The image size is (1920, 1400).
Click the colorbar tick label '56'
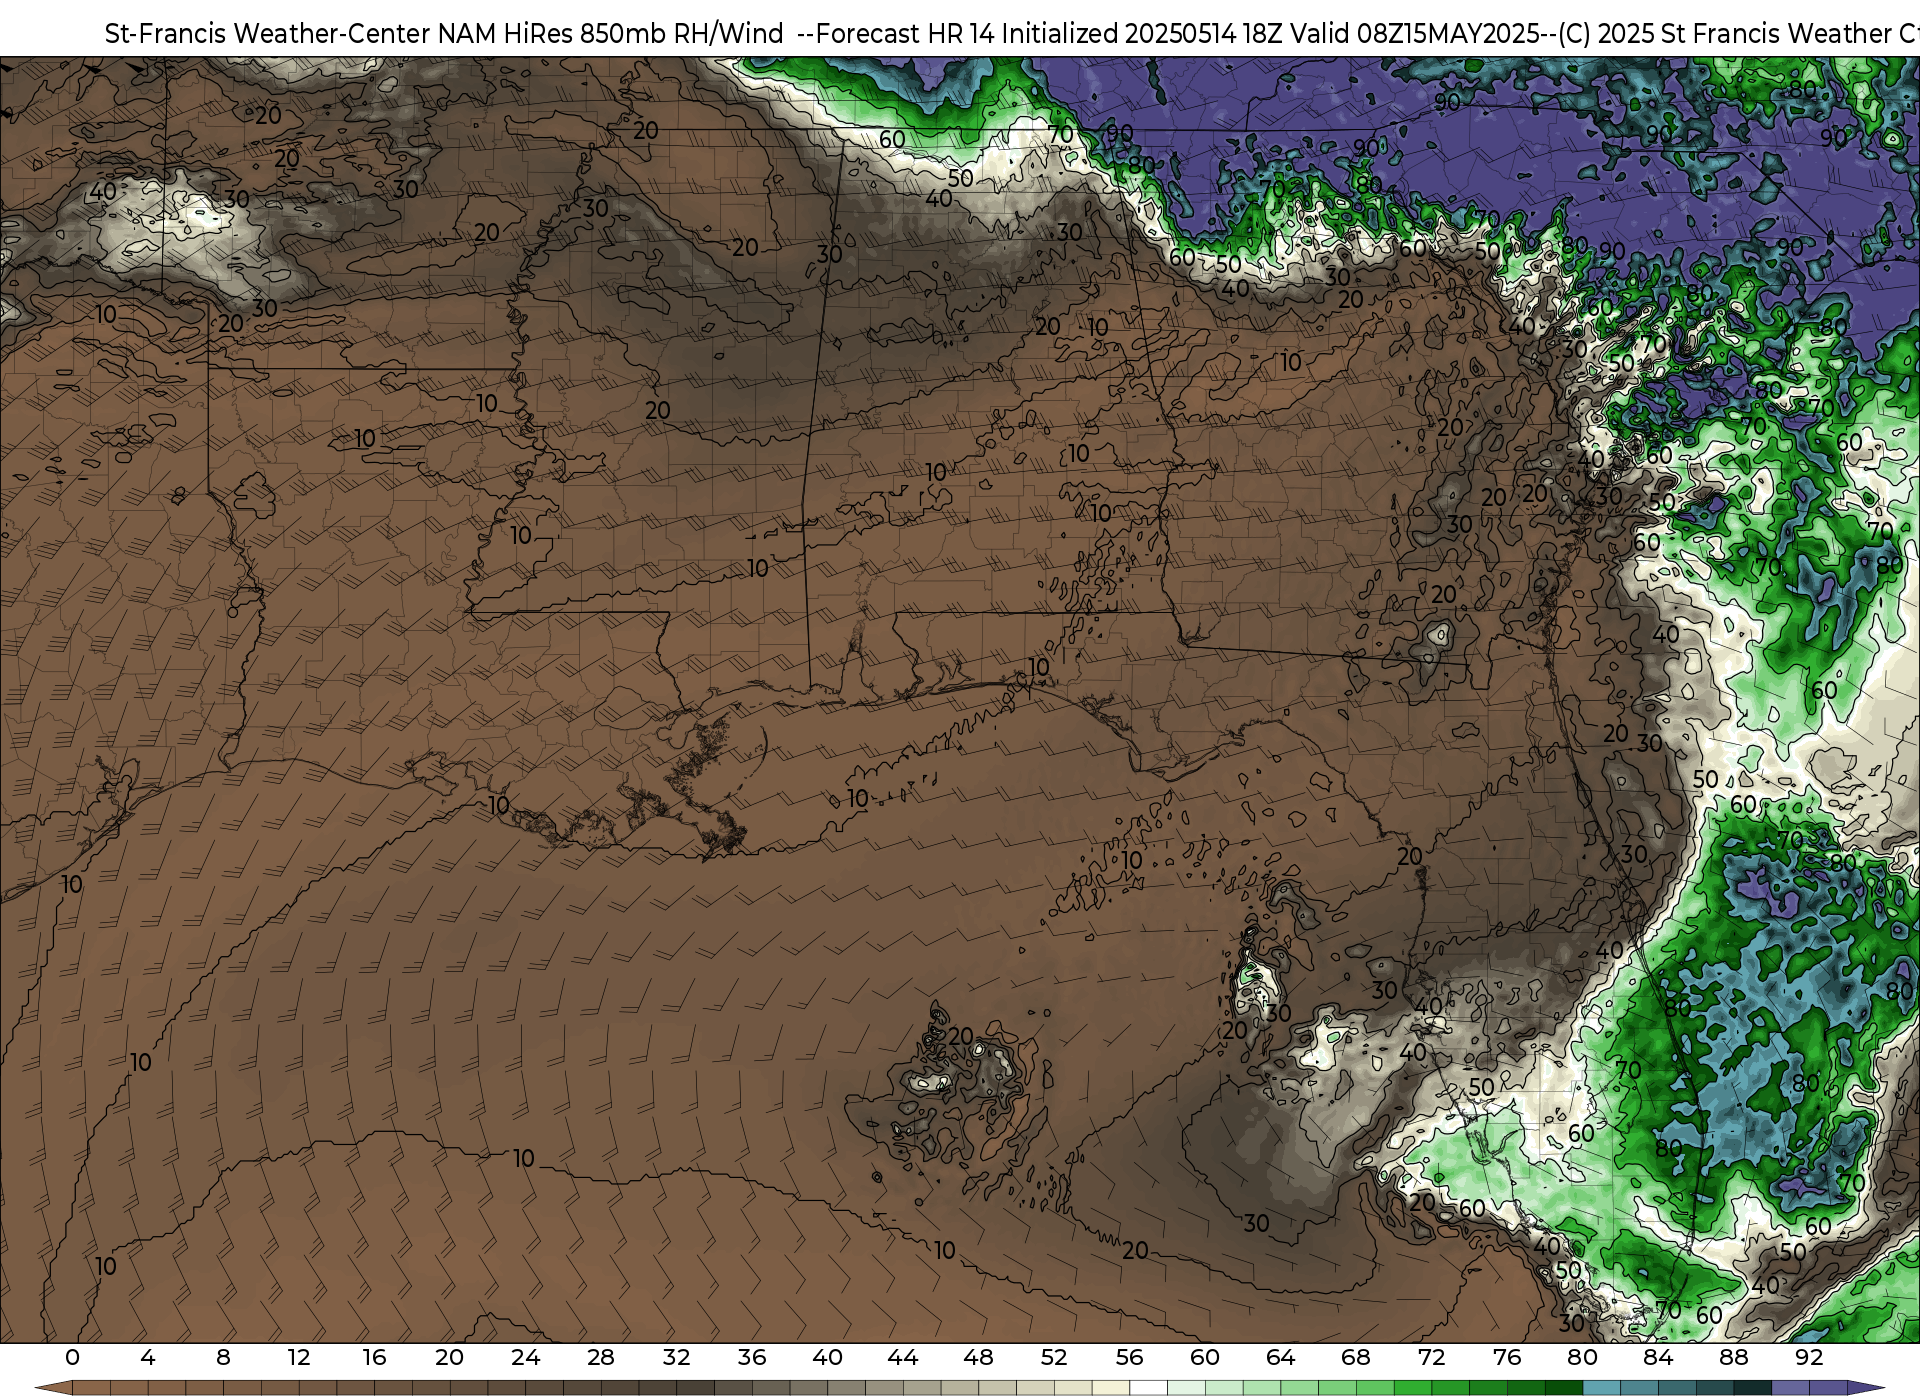click(1130, 1357)
